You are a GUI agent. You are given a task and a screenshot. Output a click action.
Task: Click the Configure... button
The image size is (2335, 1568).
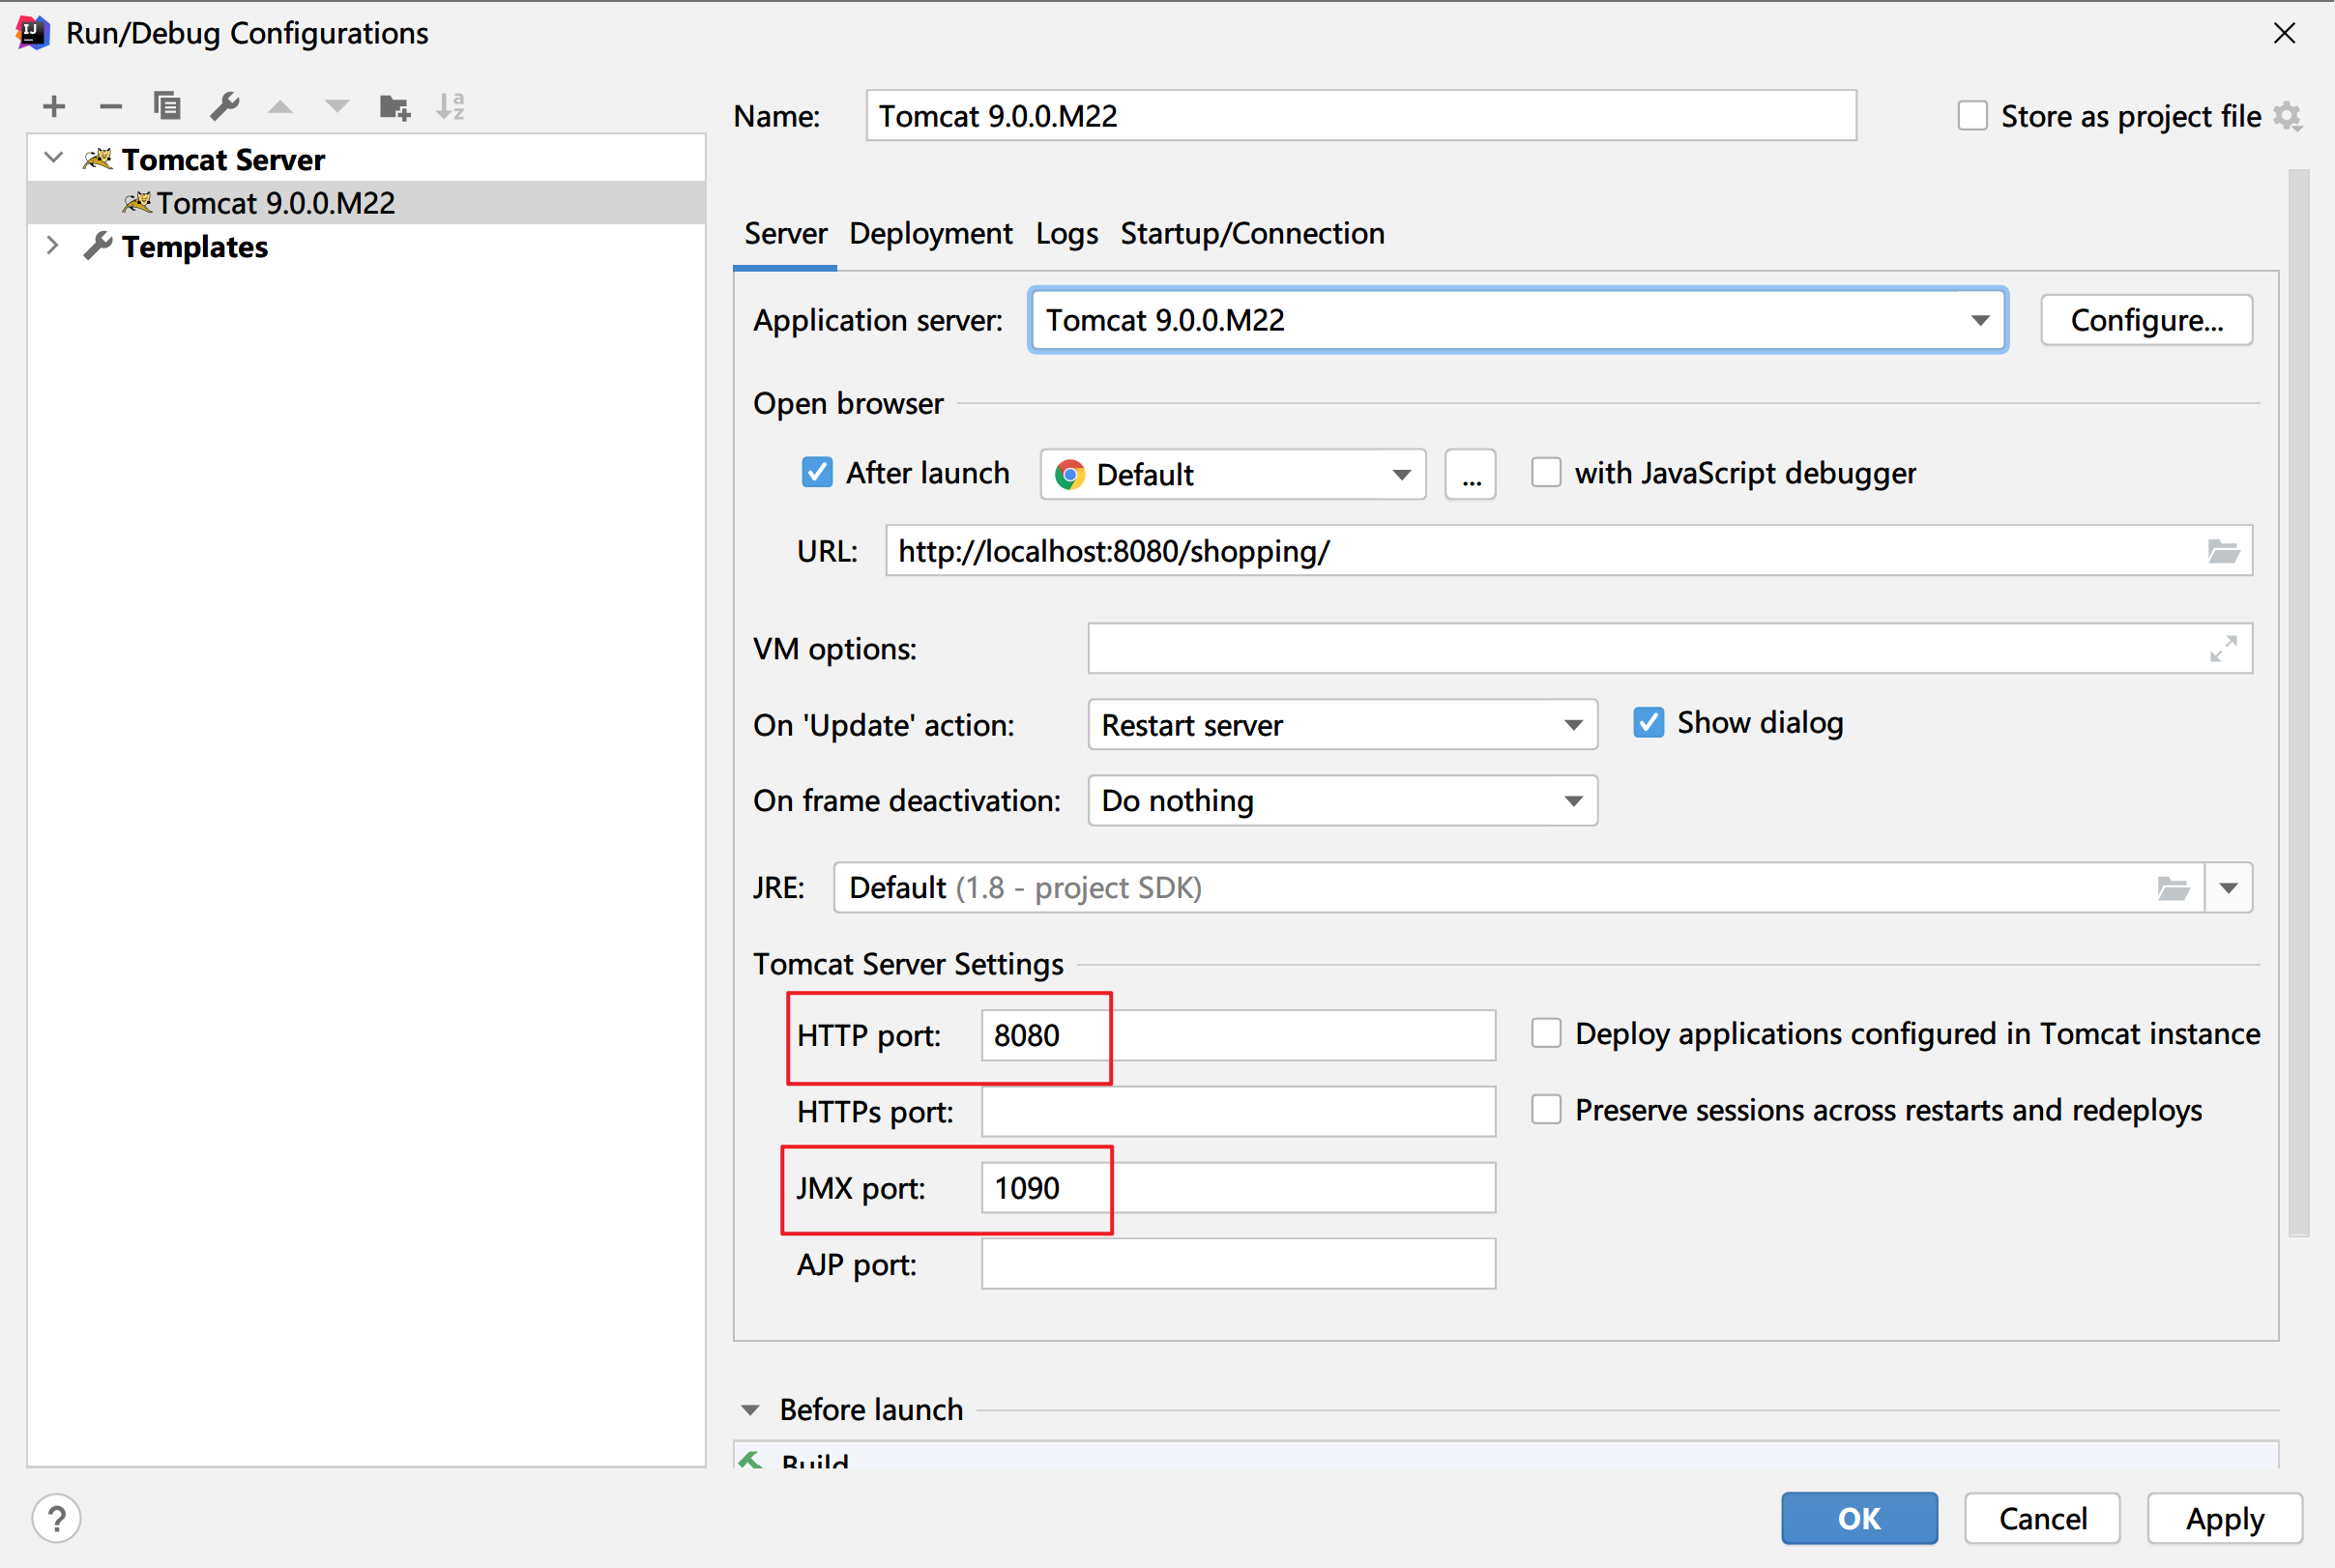click(x=2146, y=321)
